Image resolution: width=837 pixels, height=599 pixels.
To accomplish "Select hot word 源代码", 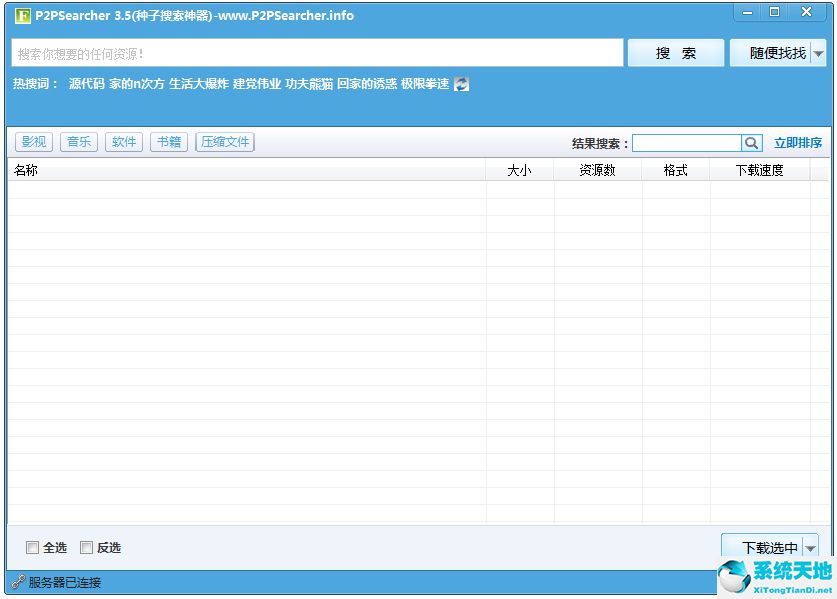I will (x=86, y=84).
